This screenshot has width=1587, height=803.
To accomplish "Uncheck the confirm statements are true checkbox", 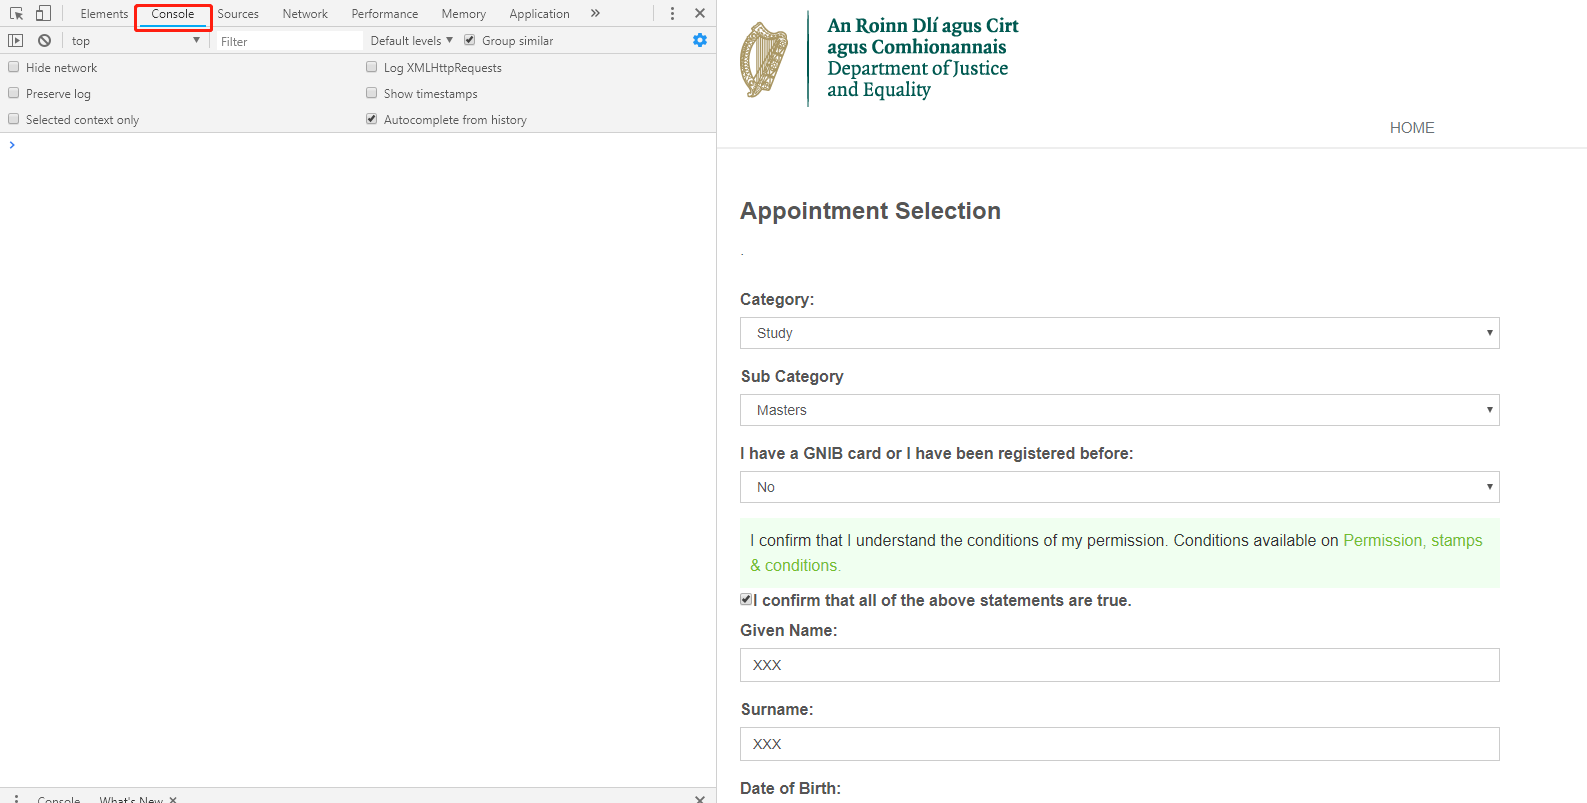I will 746,599.
